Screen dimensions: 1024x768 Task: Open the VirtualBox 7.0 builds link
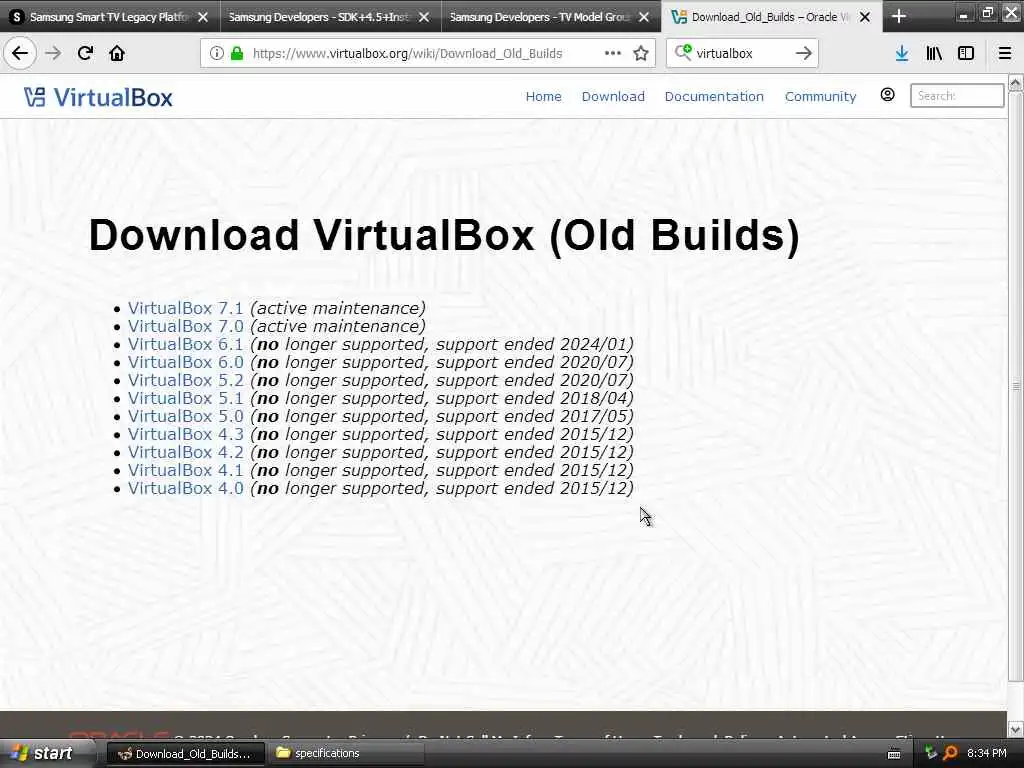[x=185, y=326]
